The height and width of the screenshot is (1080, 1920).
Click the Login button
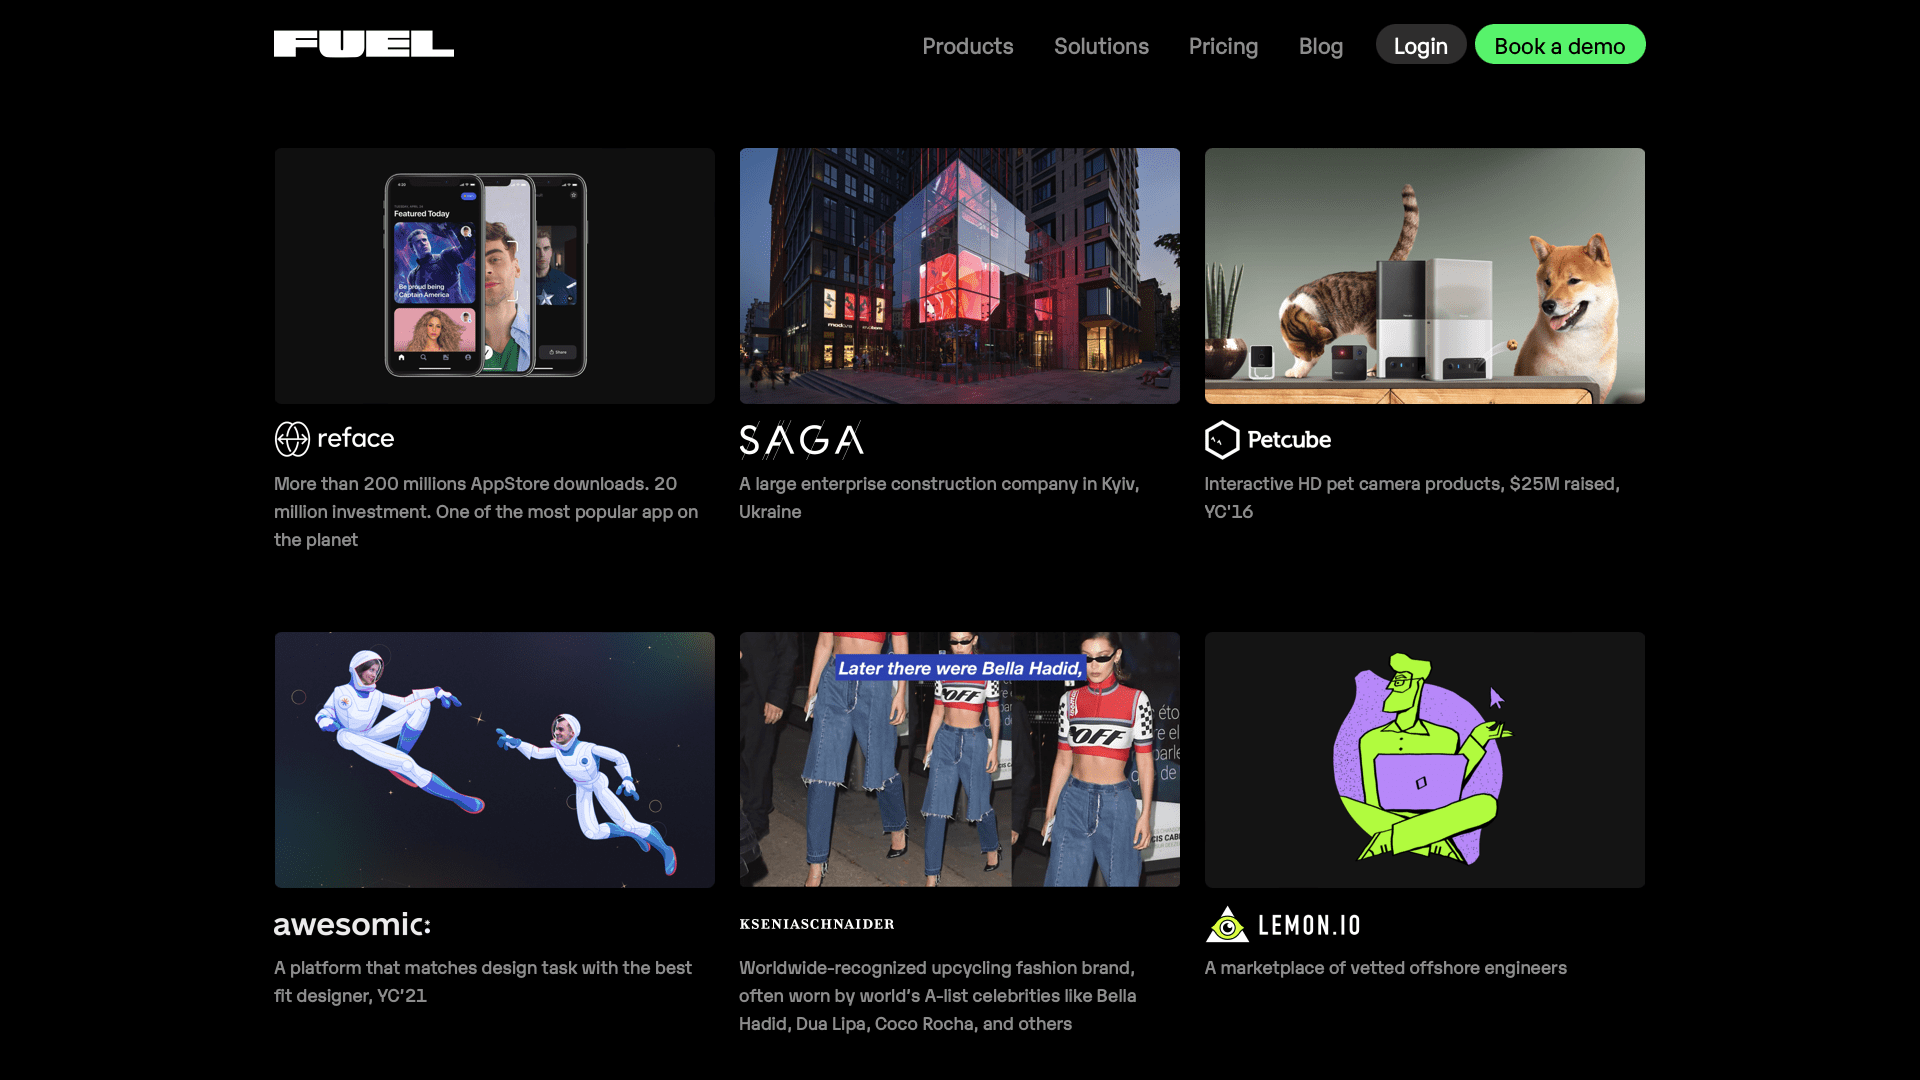click(x=1420, y=45)
